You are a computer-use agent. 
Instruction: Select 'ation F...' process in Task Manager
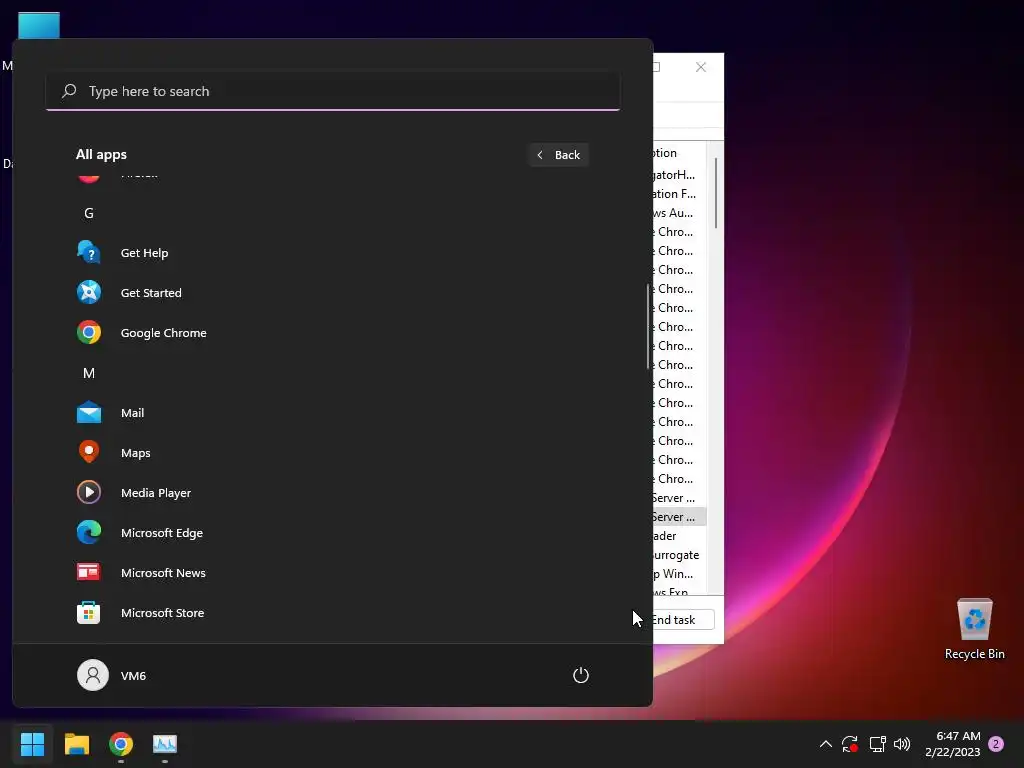(679, 193)
